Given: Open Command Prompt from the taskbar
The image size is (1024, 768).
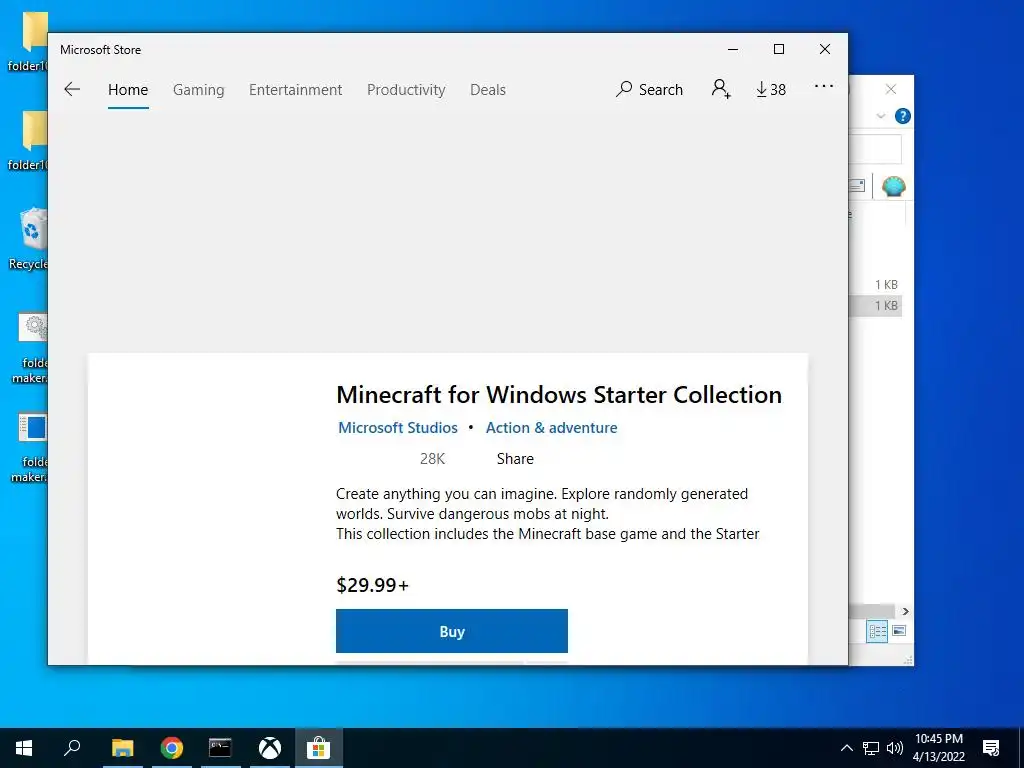Looking at the screenshot, I should [x=220, y=748].
